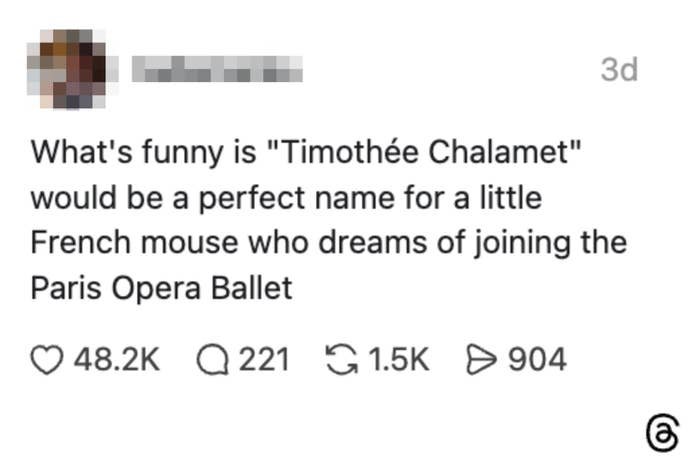The height and width of the screenshot is (466, 700).
Task: Click the words "Paris Opera Ballet"
Action: 161,289
